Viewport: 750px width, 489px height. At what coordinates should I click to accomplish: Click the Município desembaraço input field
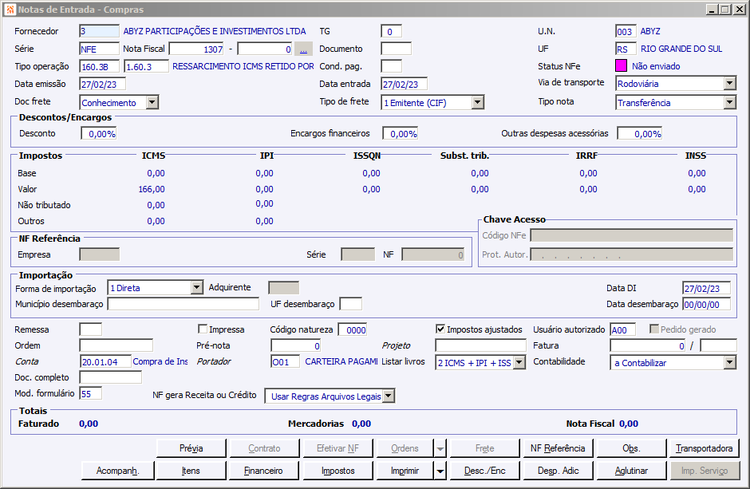click(183, 304)
